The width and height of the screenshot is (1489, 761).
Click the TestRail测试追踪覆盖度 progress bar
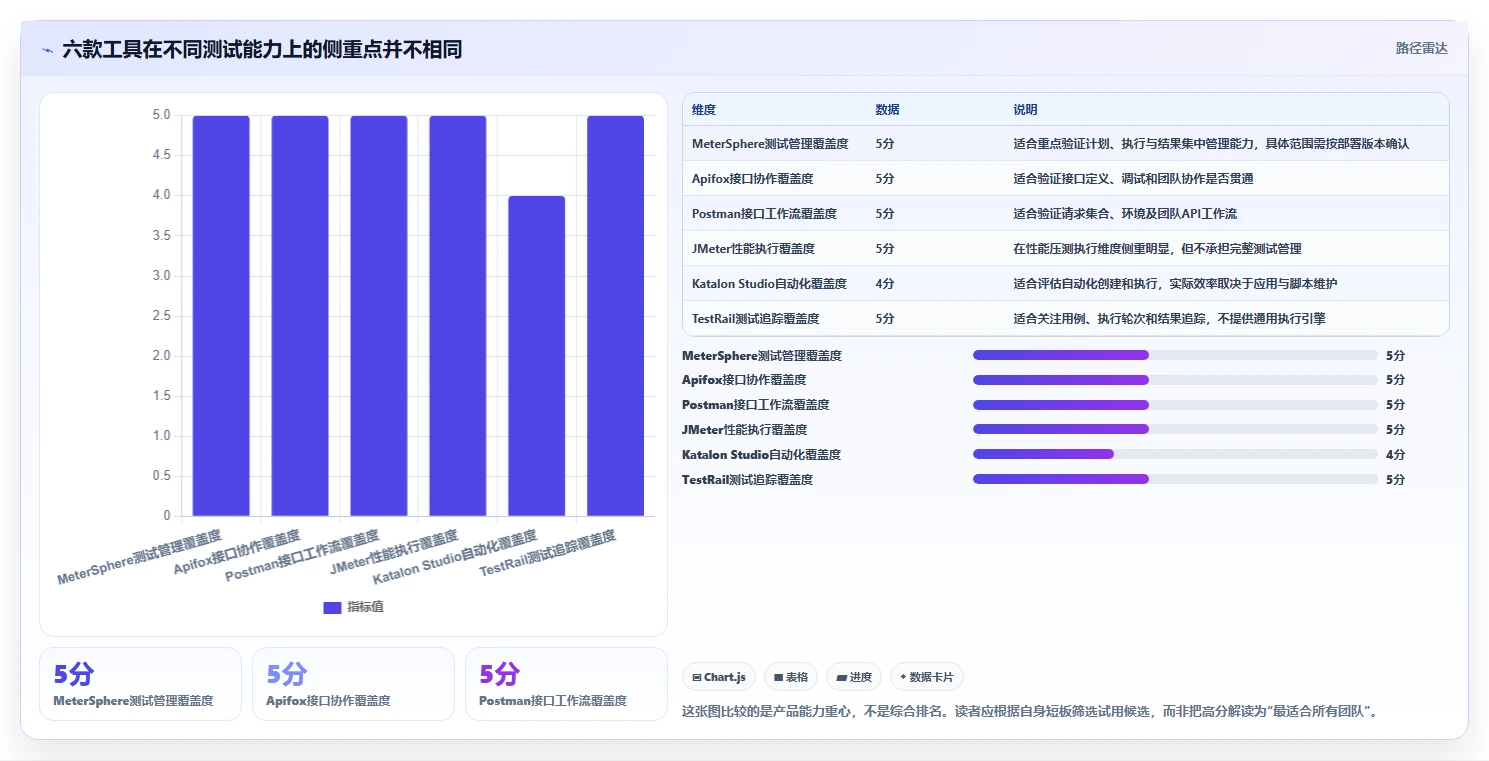coord(1175,479)
